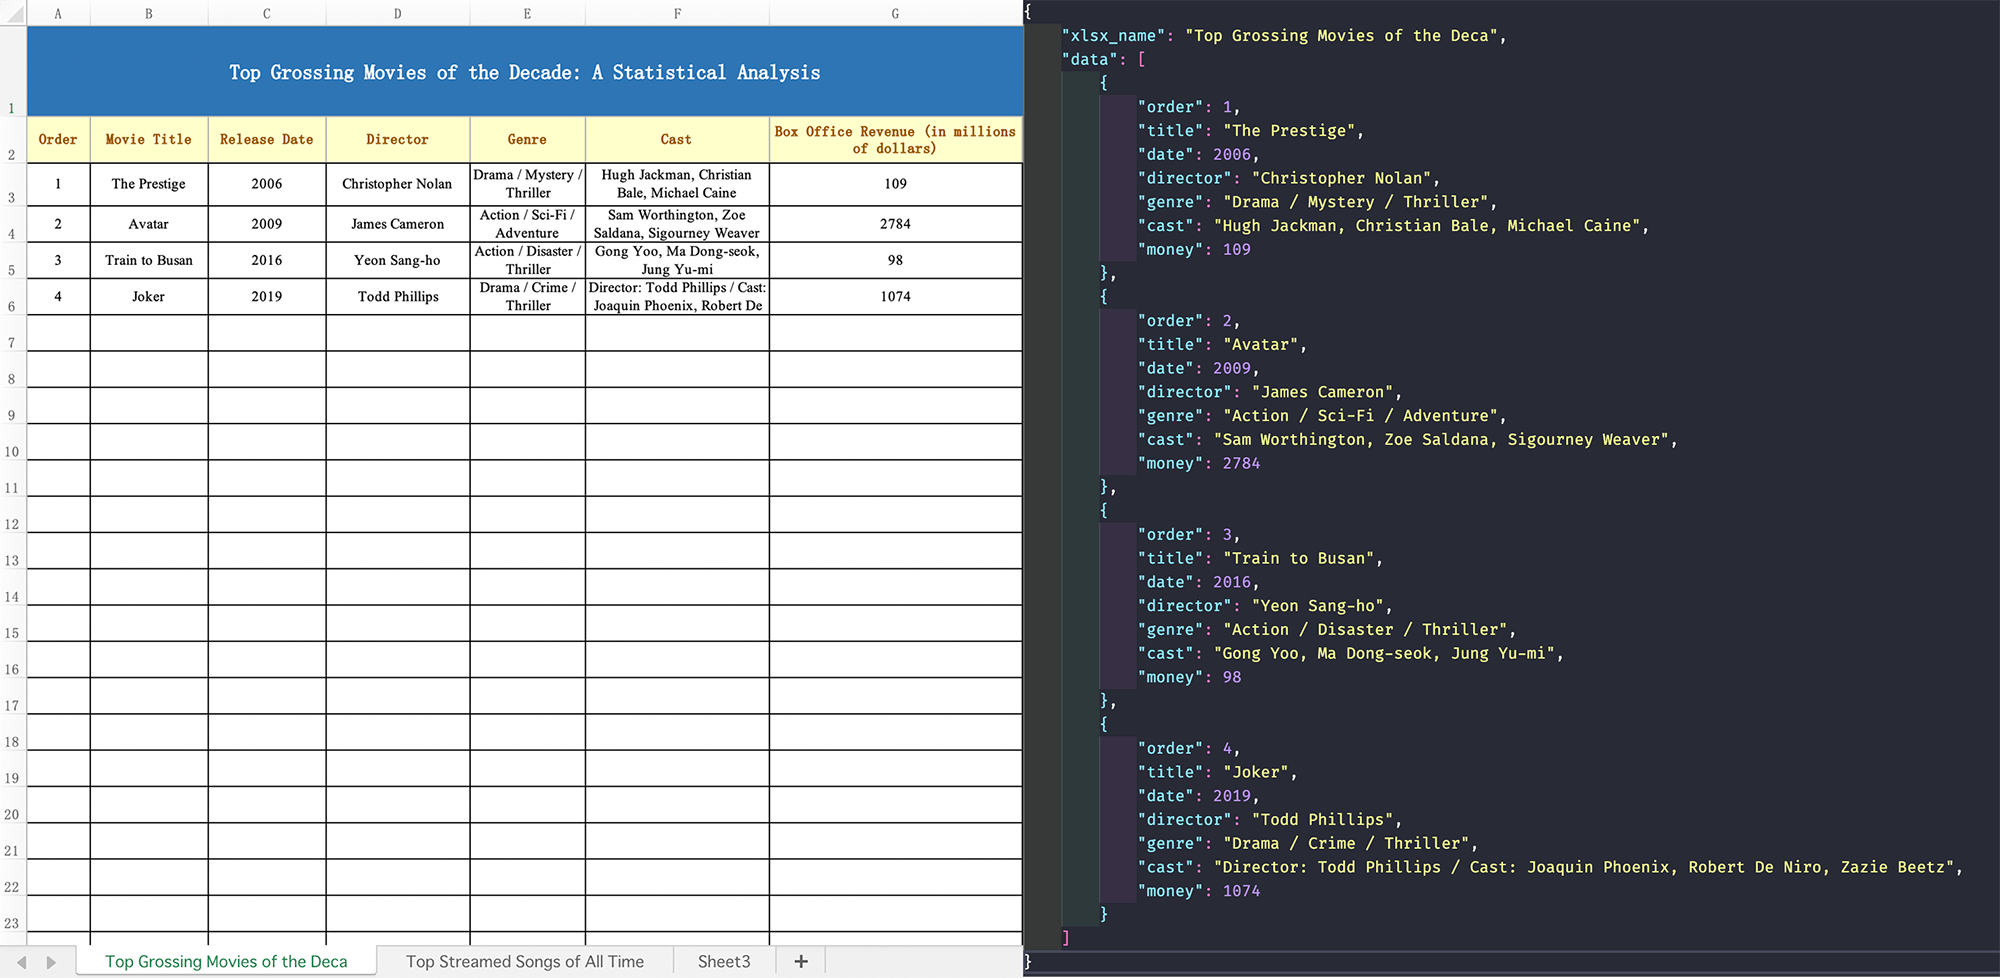
Task: Select column B header
Action: click(x=149, y=13)
